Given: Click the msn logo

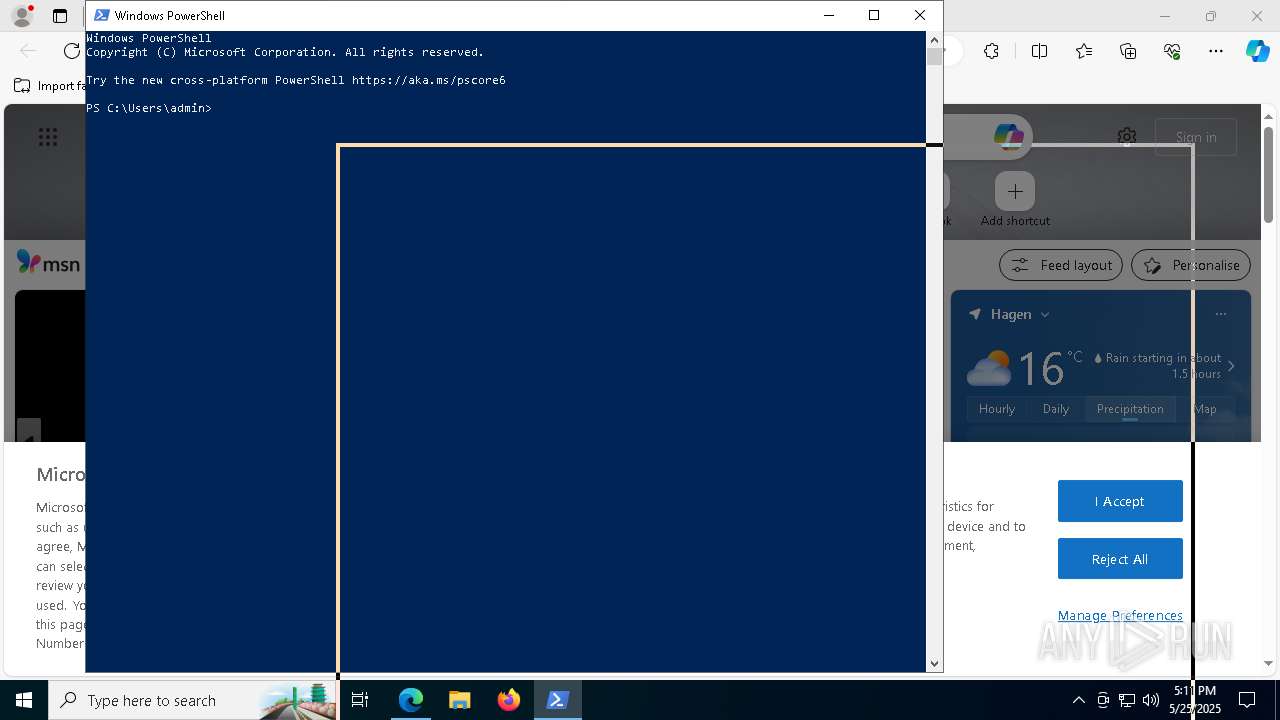Looking at the screenshot, I should coord(48,262).
